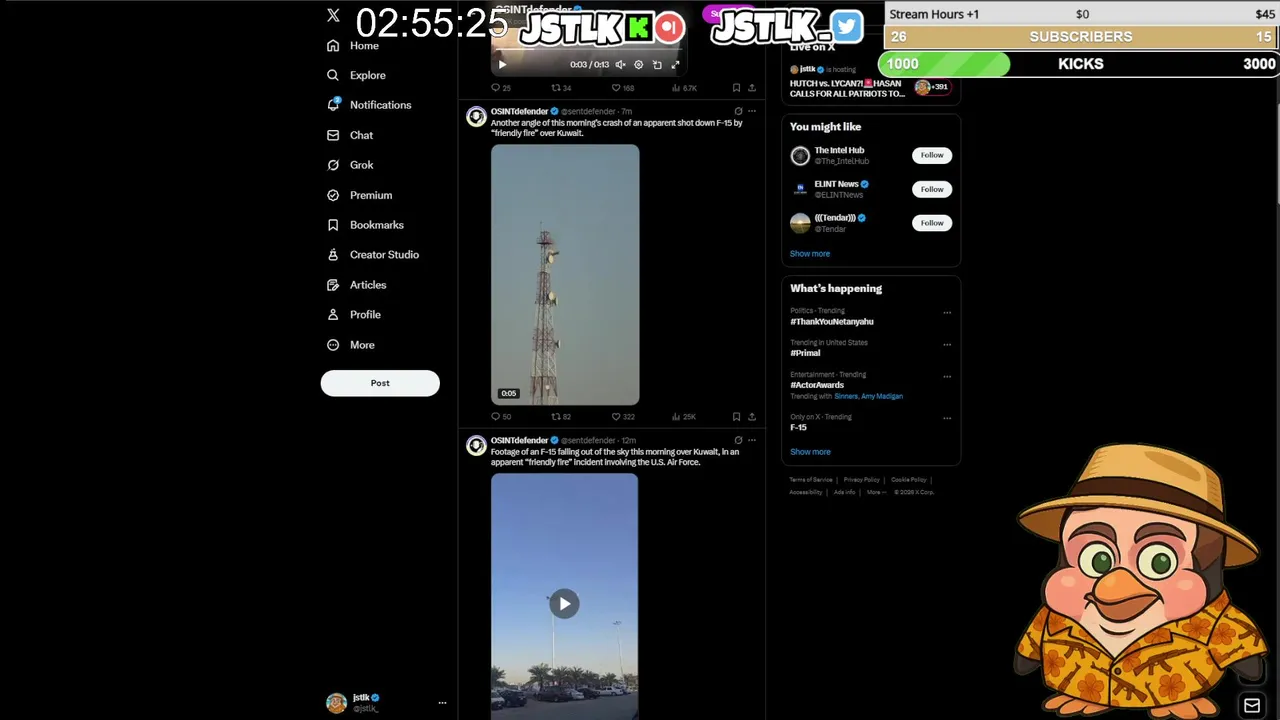The height and width of the screenshot is (720, 1280).
Task: Share the radio tower post
Action: click(x=752, y=417)
